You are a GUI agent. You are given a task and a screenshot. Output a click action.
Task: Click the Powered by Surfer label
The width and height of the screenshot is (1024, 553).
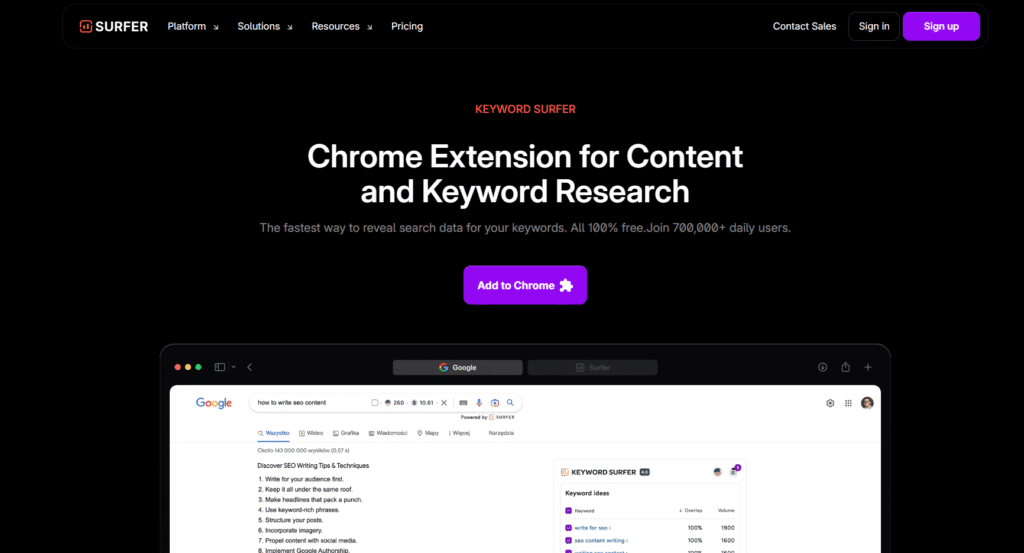coord(488,417)
